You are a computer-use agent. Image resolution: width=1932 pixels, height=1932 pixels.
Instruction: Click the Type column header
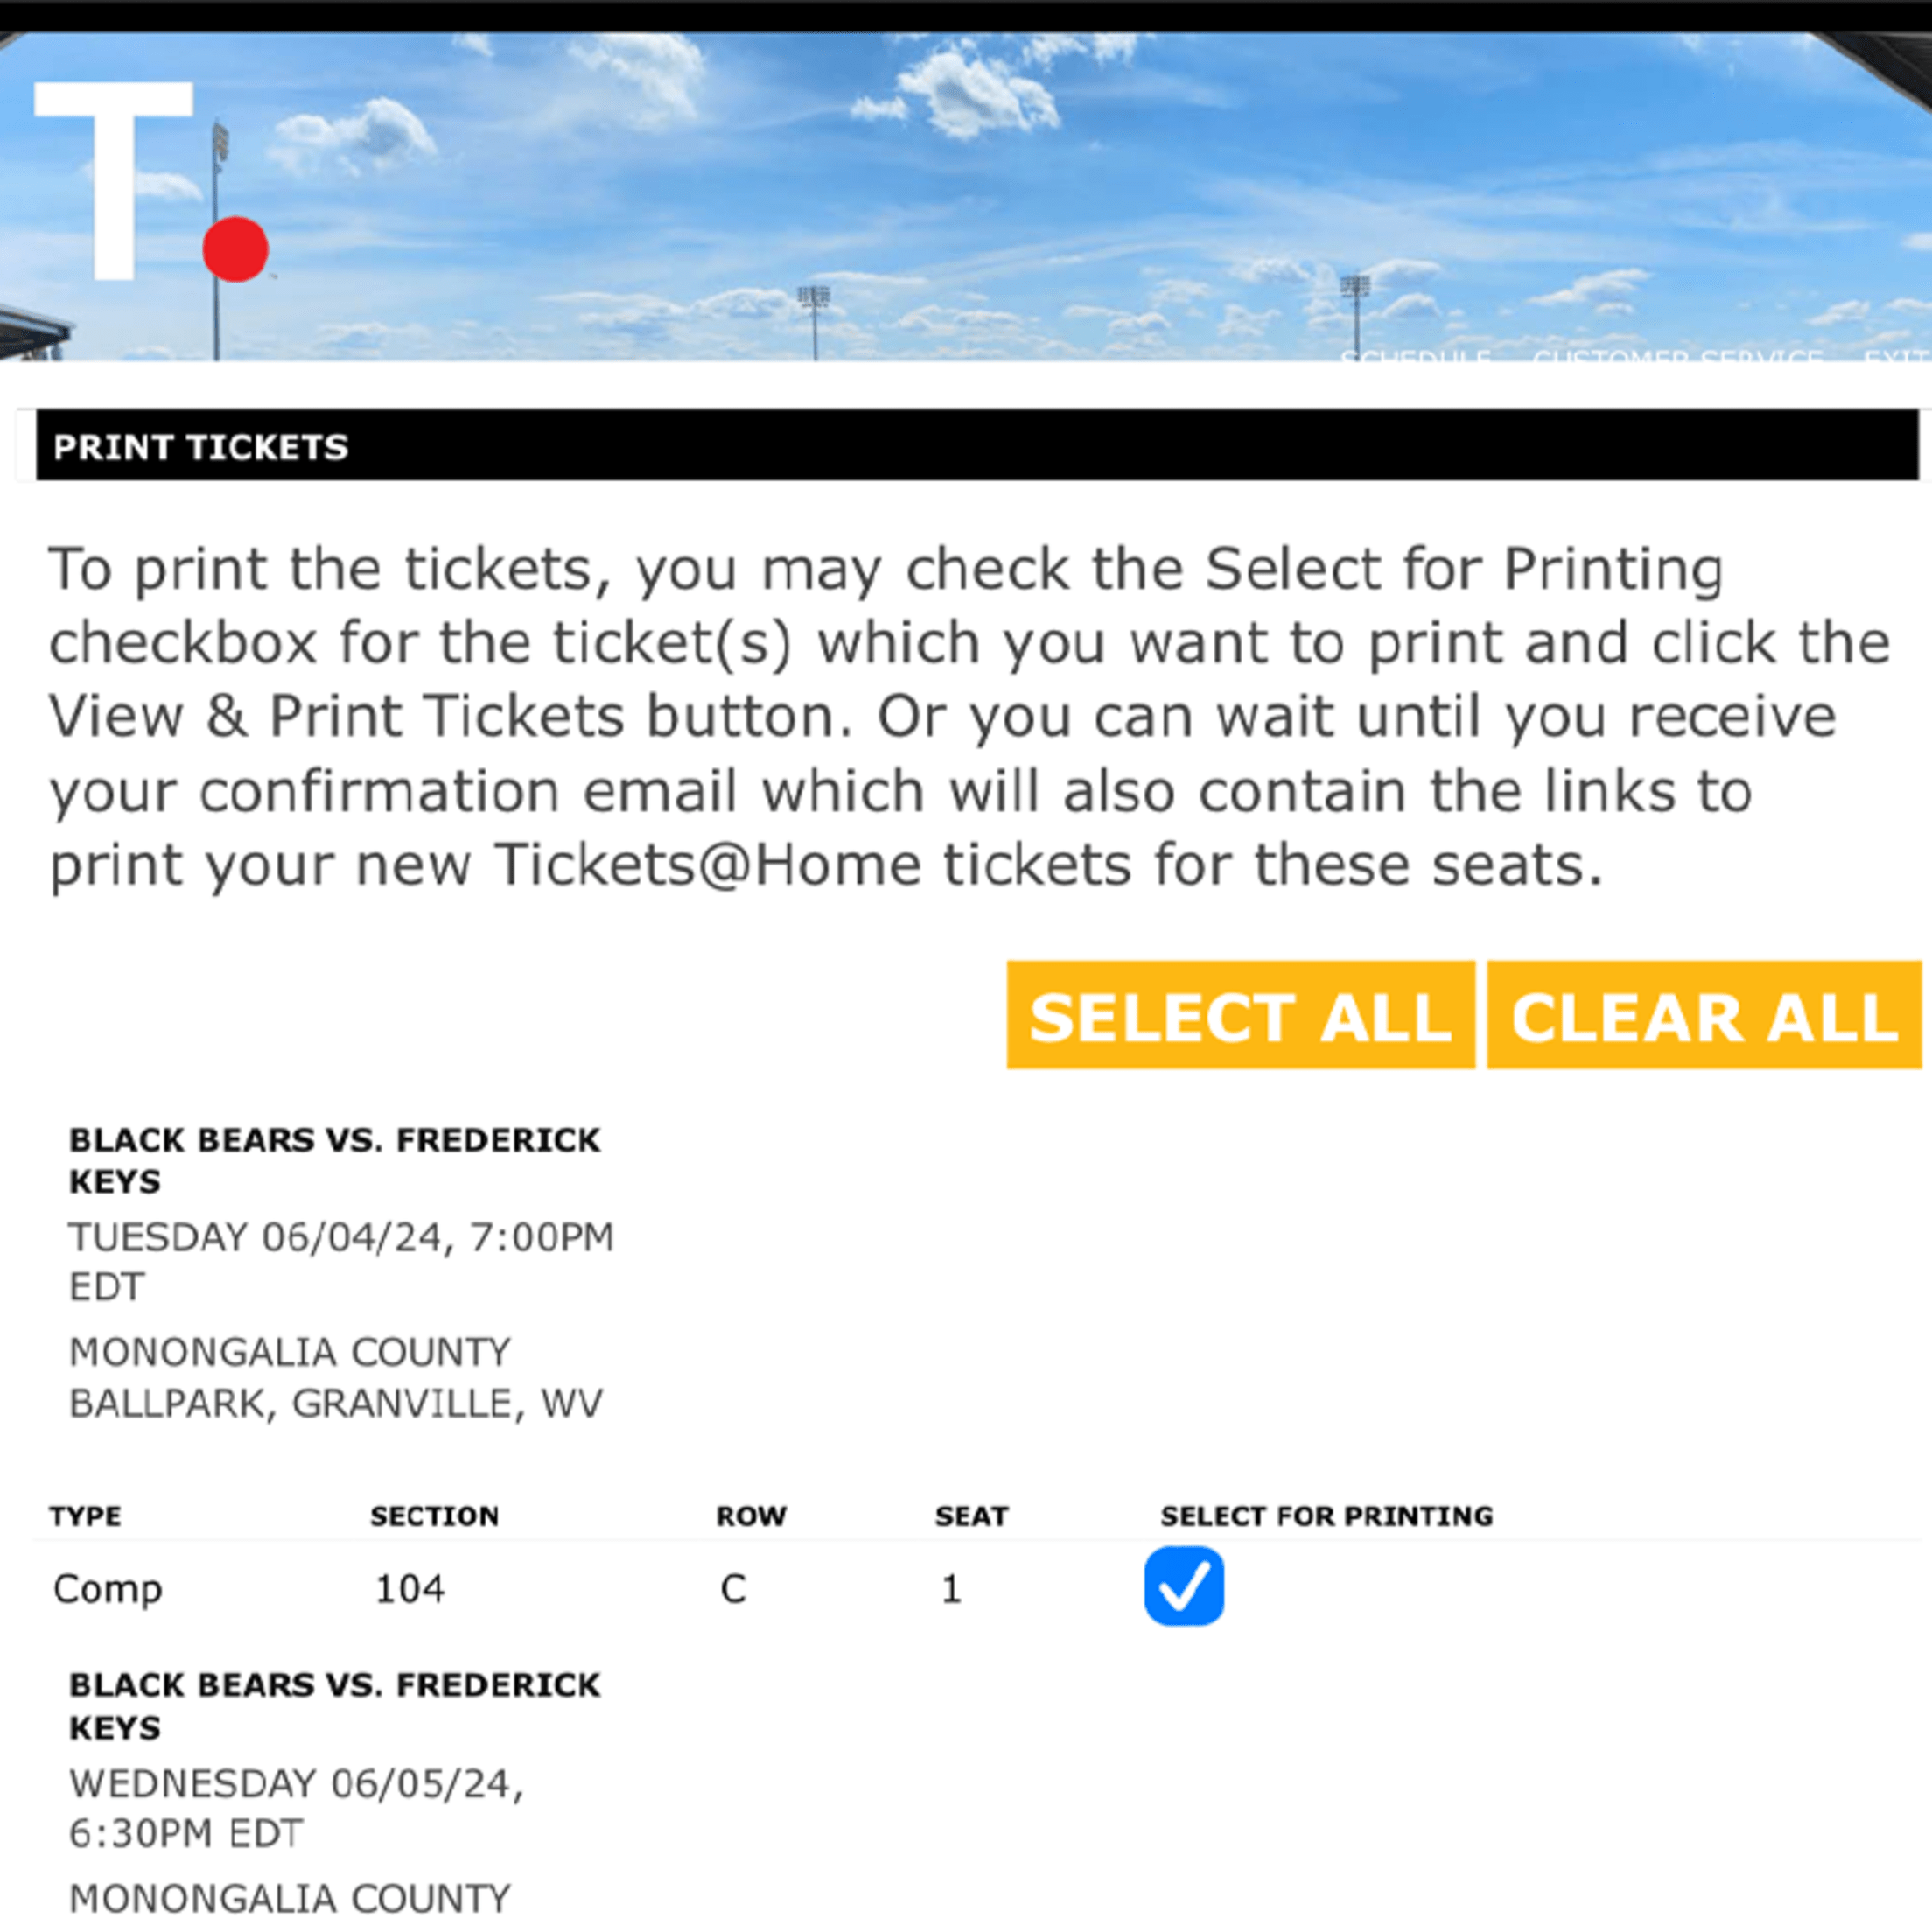tap(85, 1516)
